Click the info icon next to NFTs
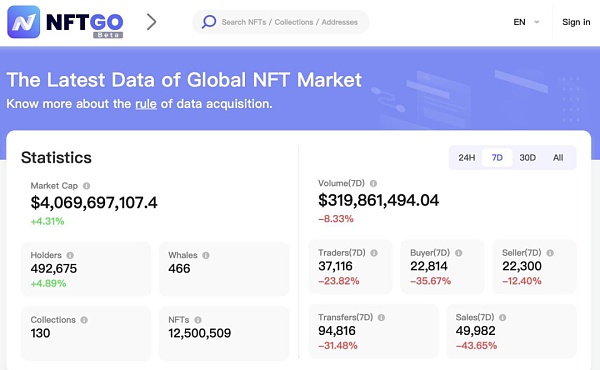This screenshot has height=370, width=600. pyautogui.click(x=198, y=320)
